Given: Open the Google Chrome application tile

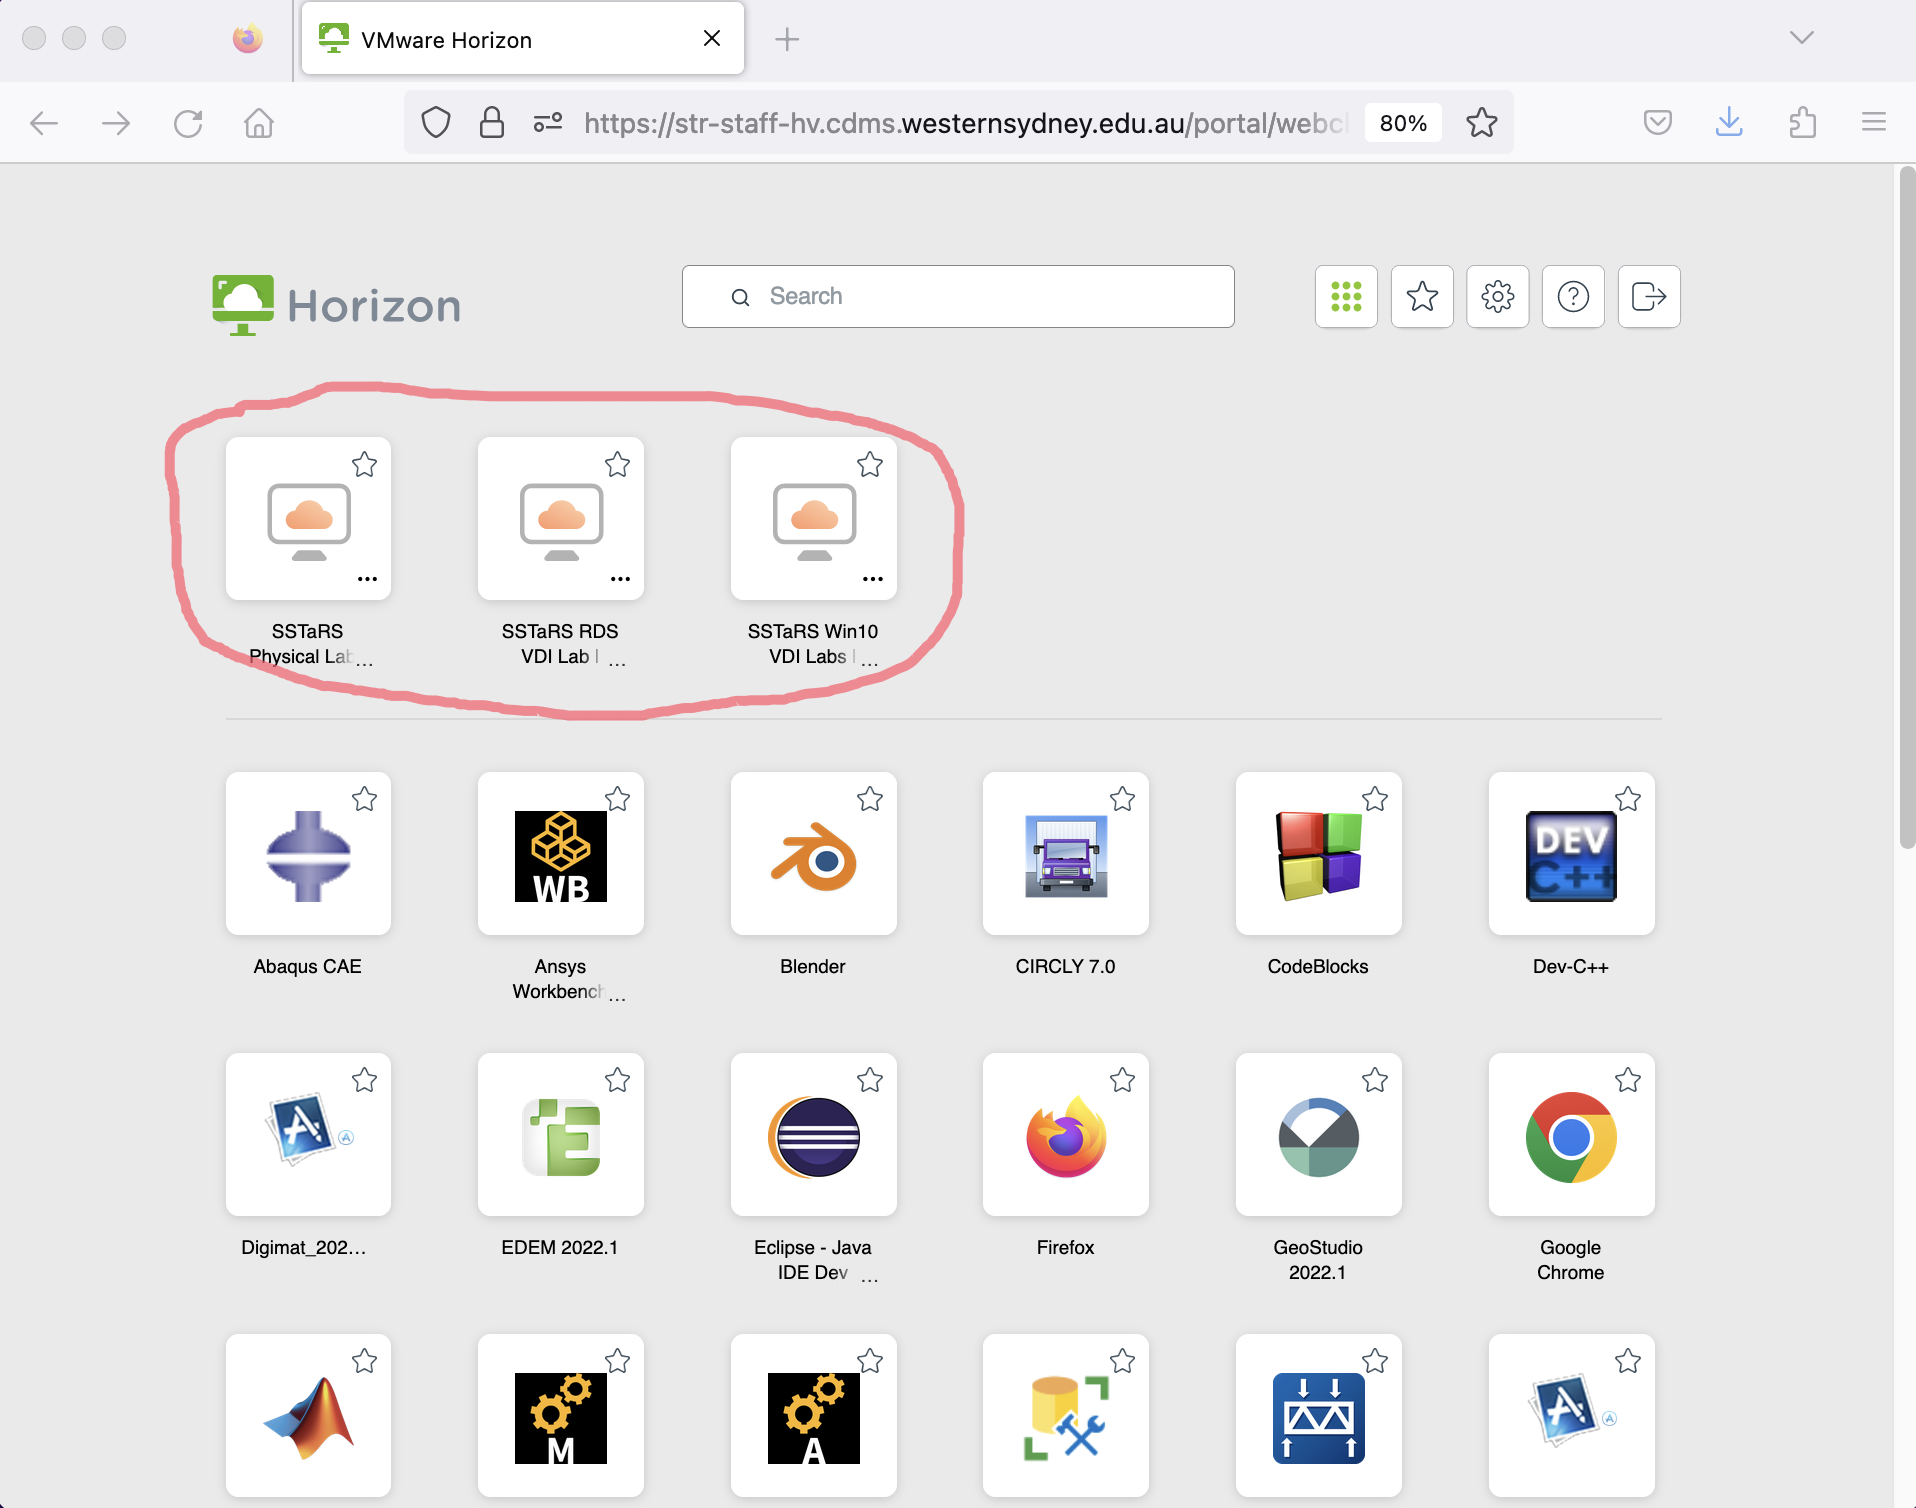Looking at the screenshot, I should click(x=1572, y=1135).
